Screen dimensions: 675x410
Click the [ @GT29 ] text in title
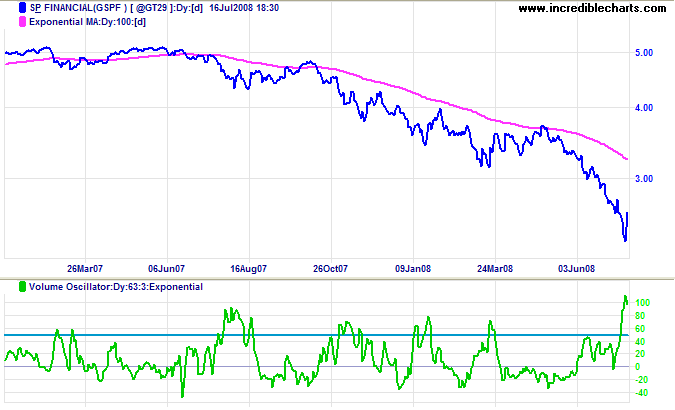(150, 8)
